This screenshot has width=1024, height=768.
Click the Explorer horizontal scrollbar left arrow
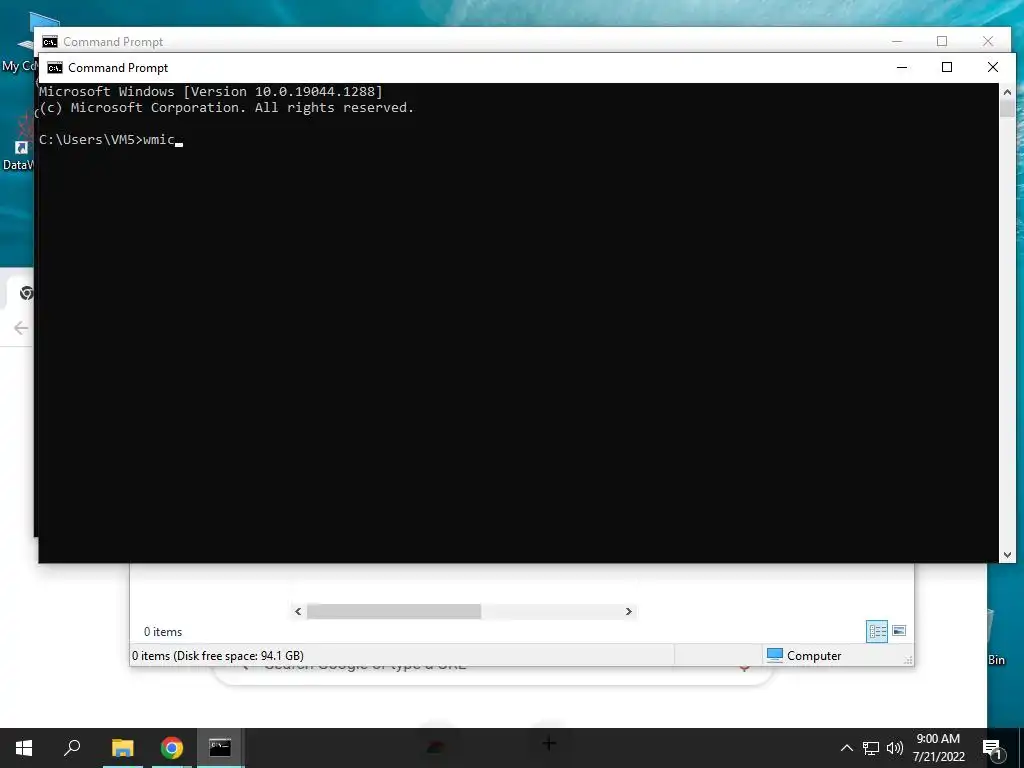298,611
